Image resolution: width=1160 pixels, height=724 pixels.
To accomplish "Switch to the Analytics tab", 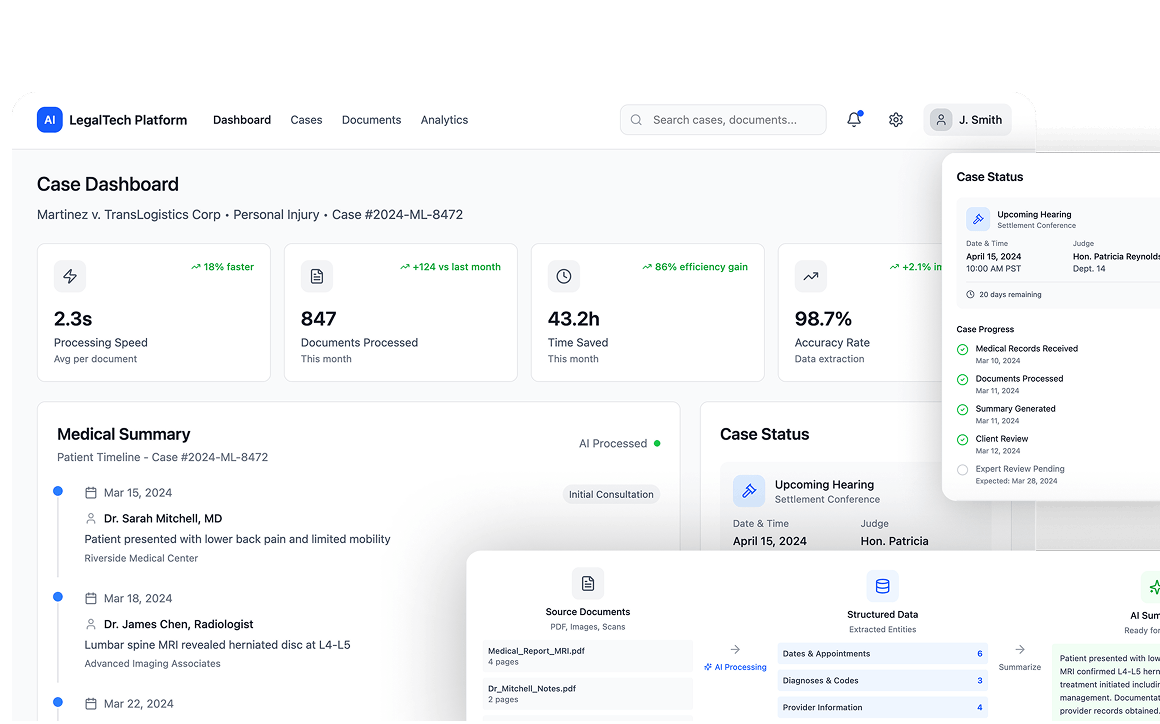I will click(x=444, y=119).
